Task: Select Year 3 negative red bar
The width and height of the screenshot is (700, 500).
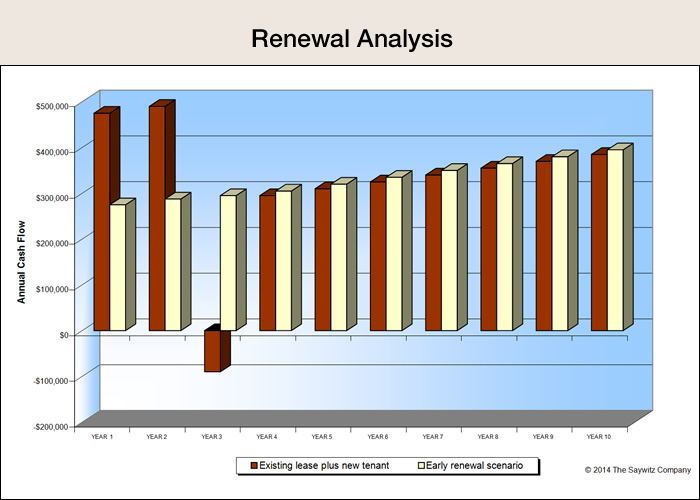Action: coord(212,351)
